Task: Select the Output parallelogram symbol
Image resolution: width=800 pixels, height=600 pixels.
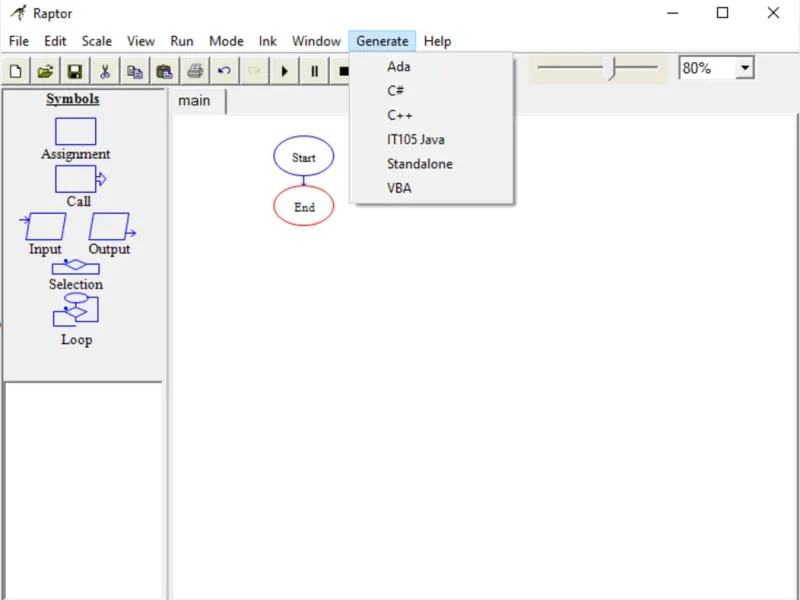Action: [112, 226]
